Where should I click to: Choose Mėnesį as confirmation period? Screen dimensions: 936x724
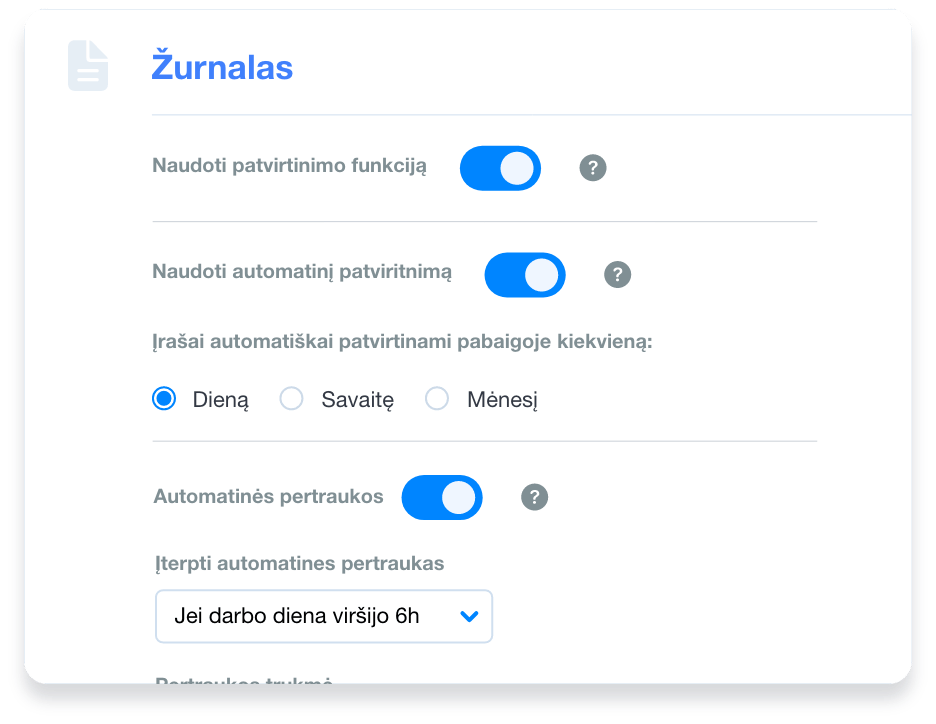436,398
